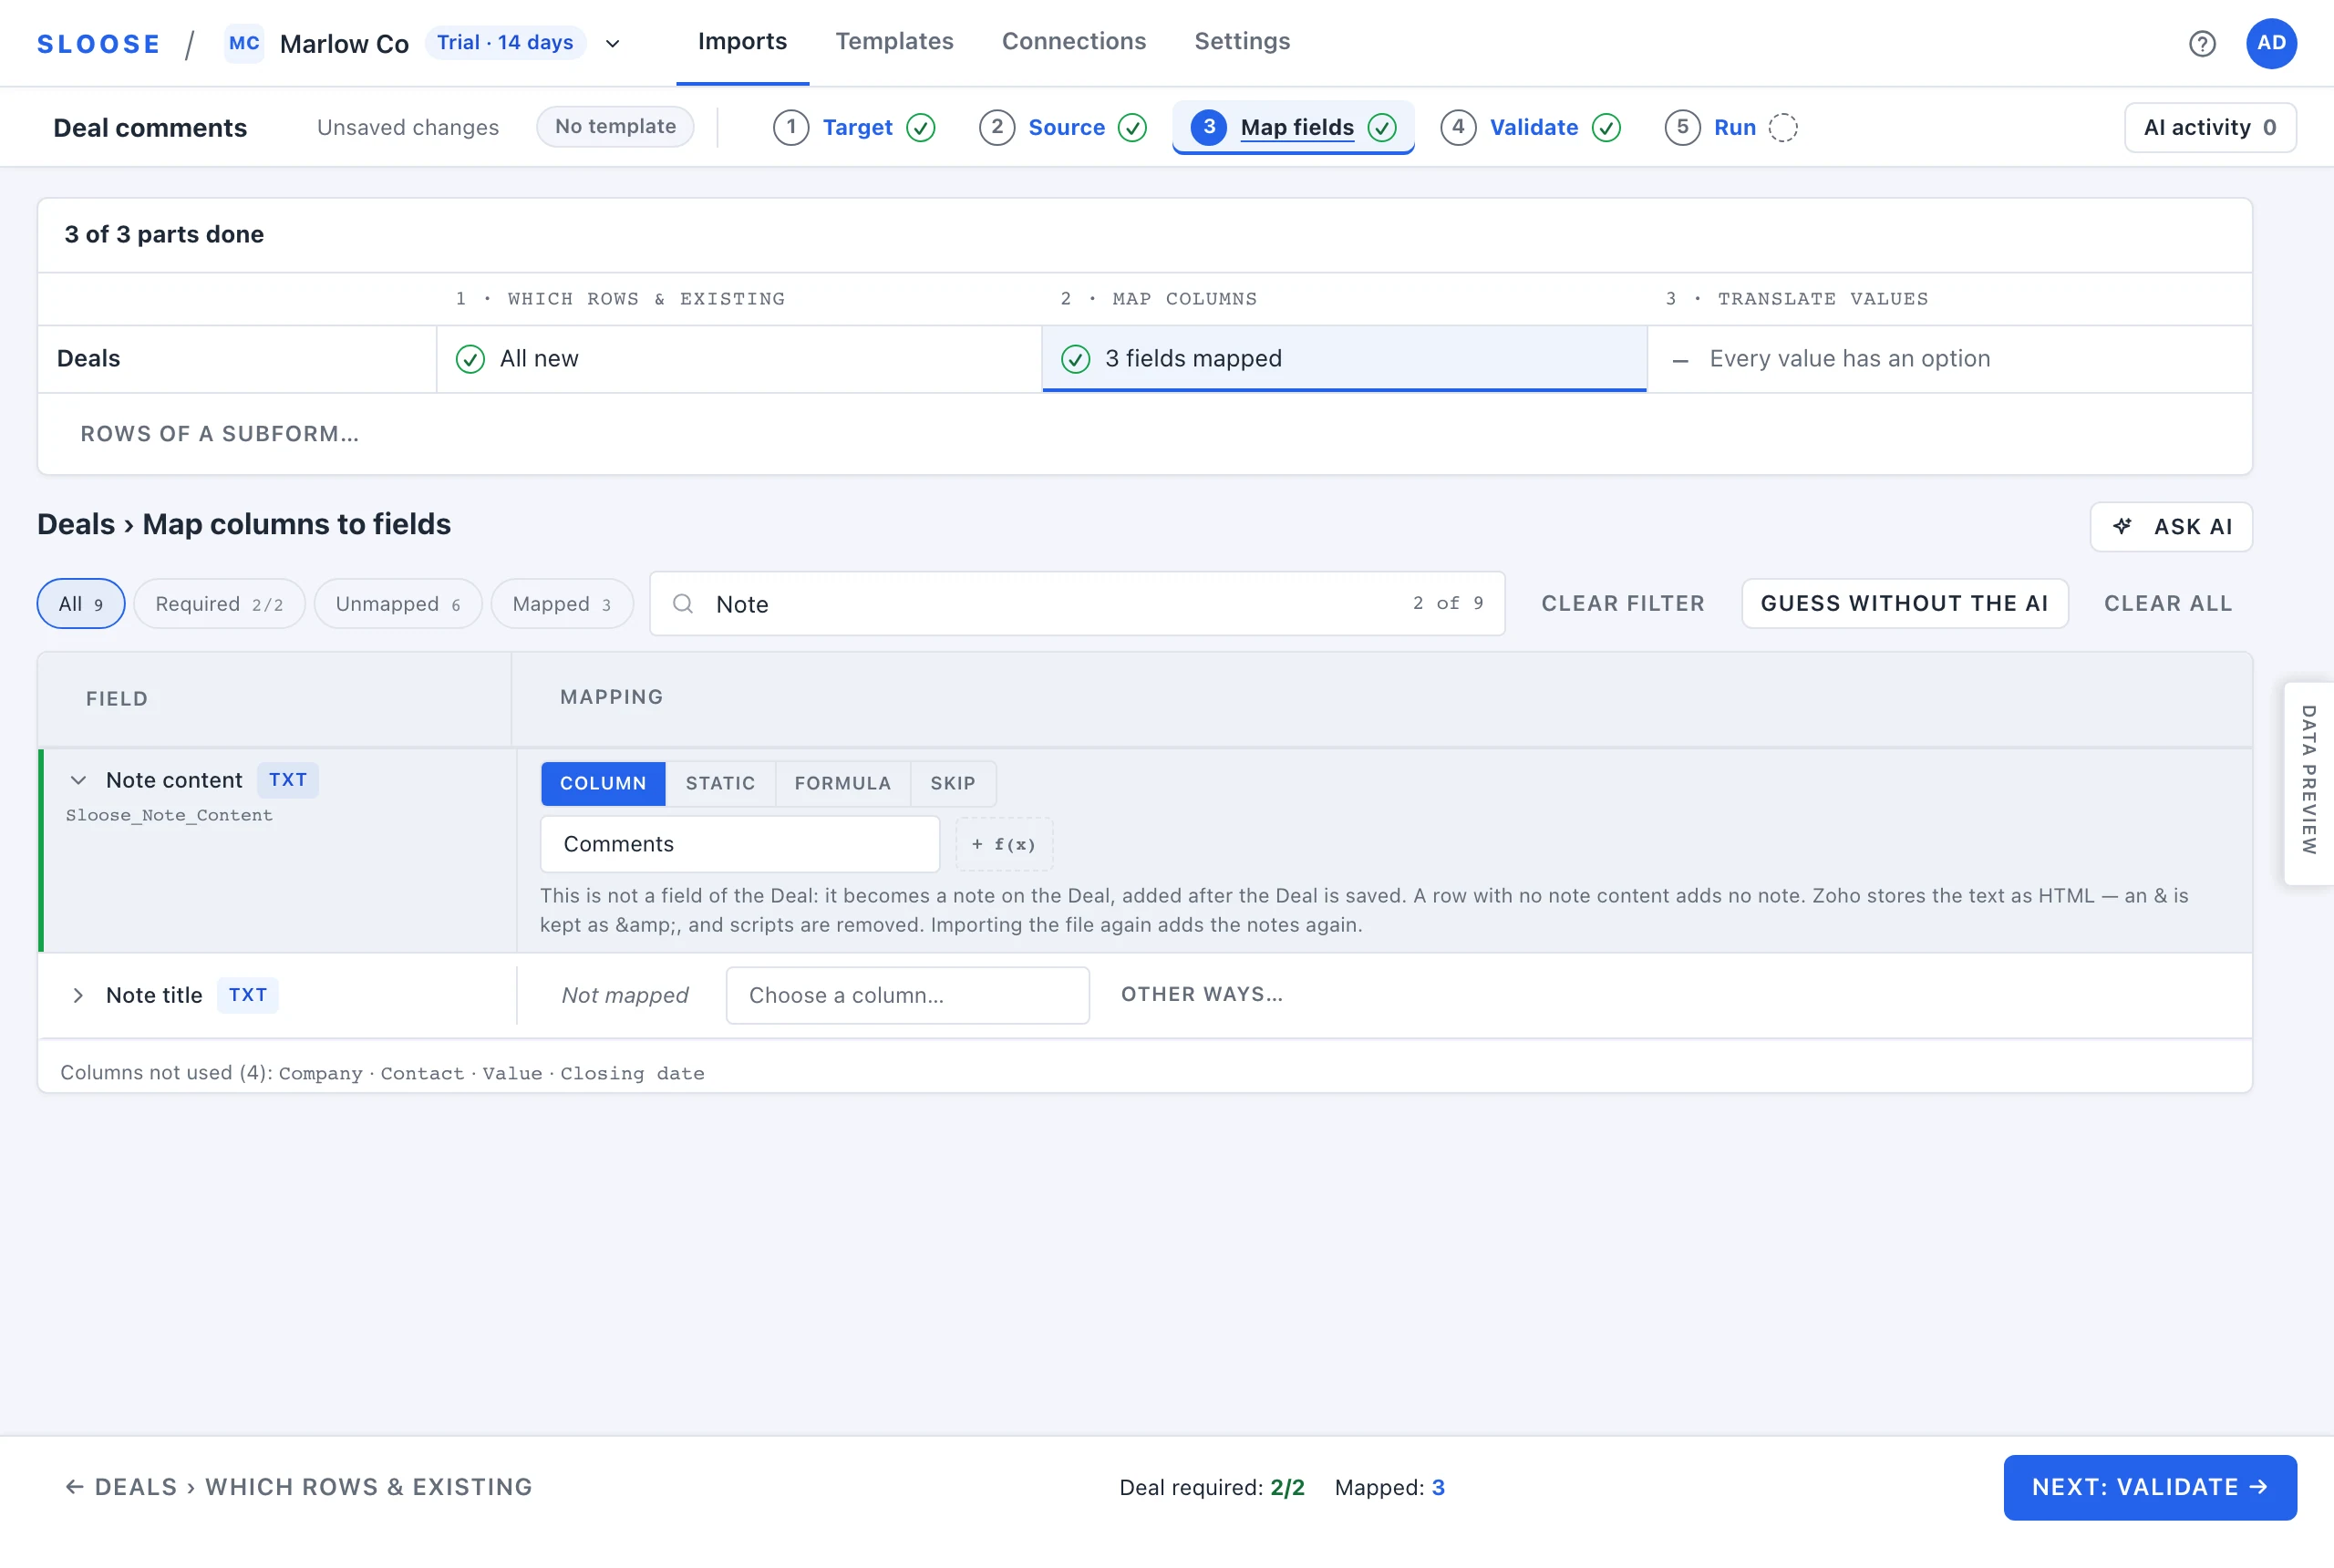The image size is (2334, 1568).
Task: Click the Run step pending circle icon
Action: pos(1783,127)
